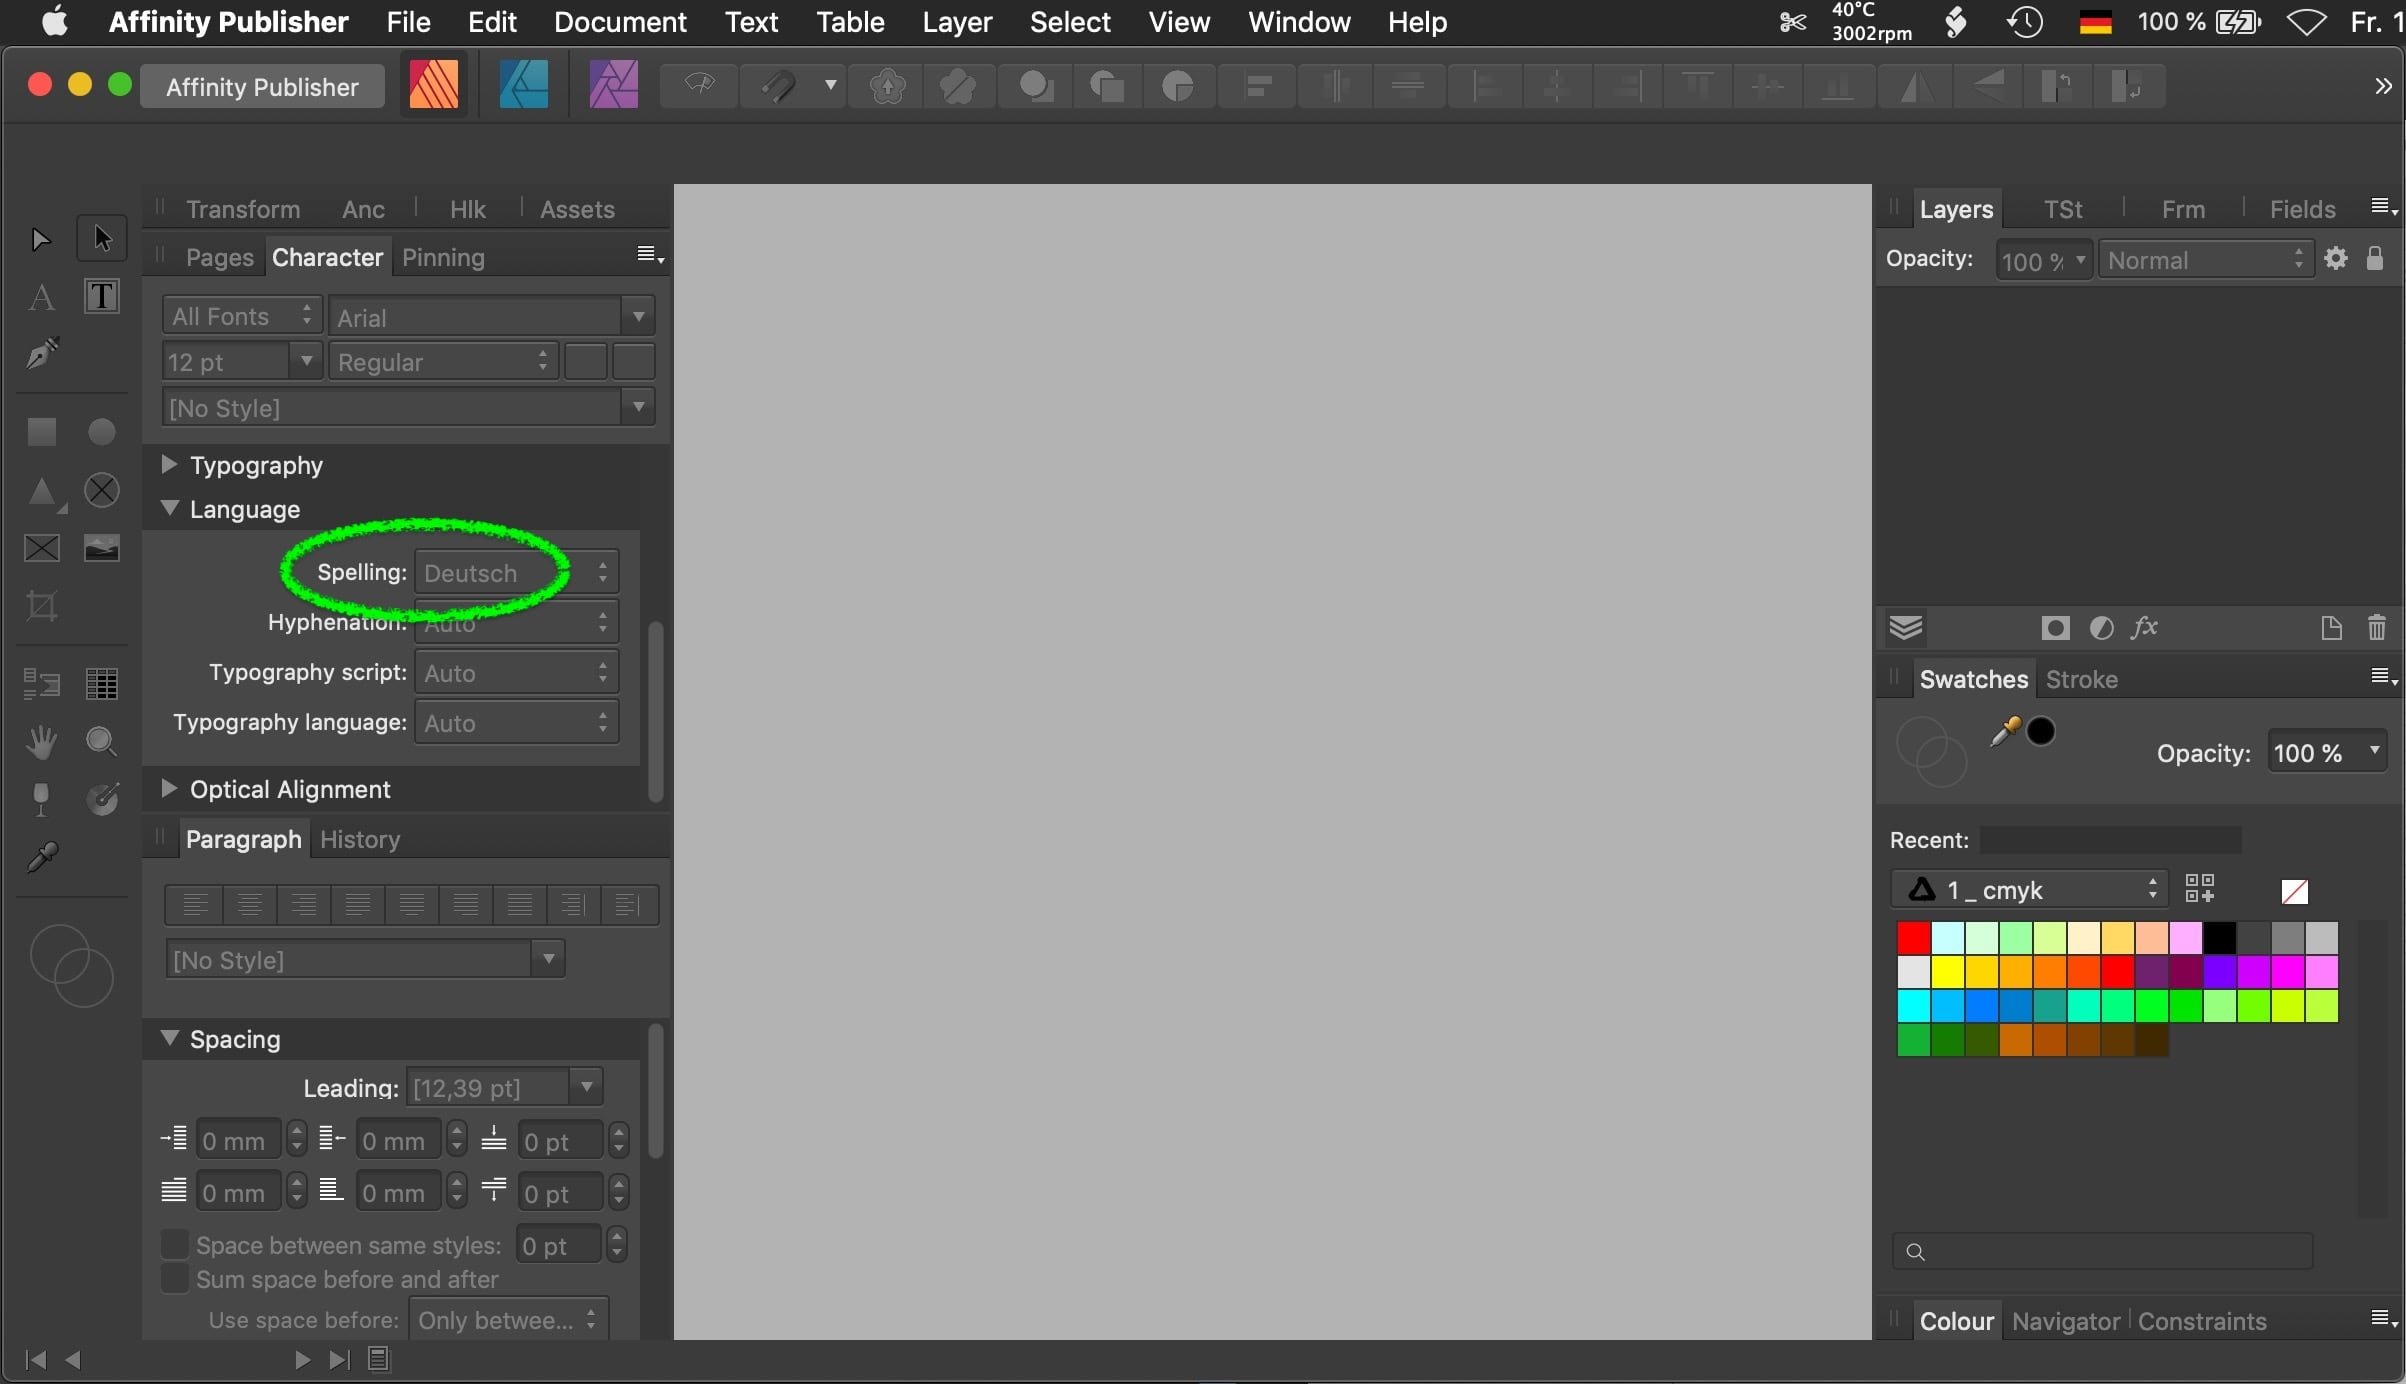Image resolution: width=2406 pixels, height=1384 pixels.
Task: Pick colour with Swatches eyedropper
Action: [2004, 732]
